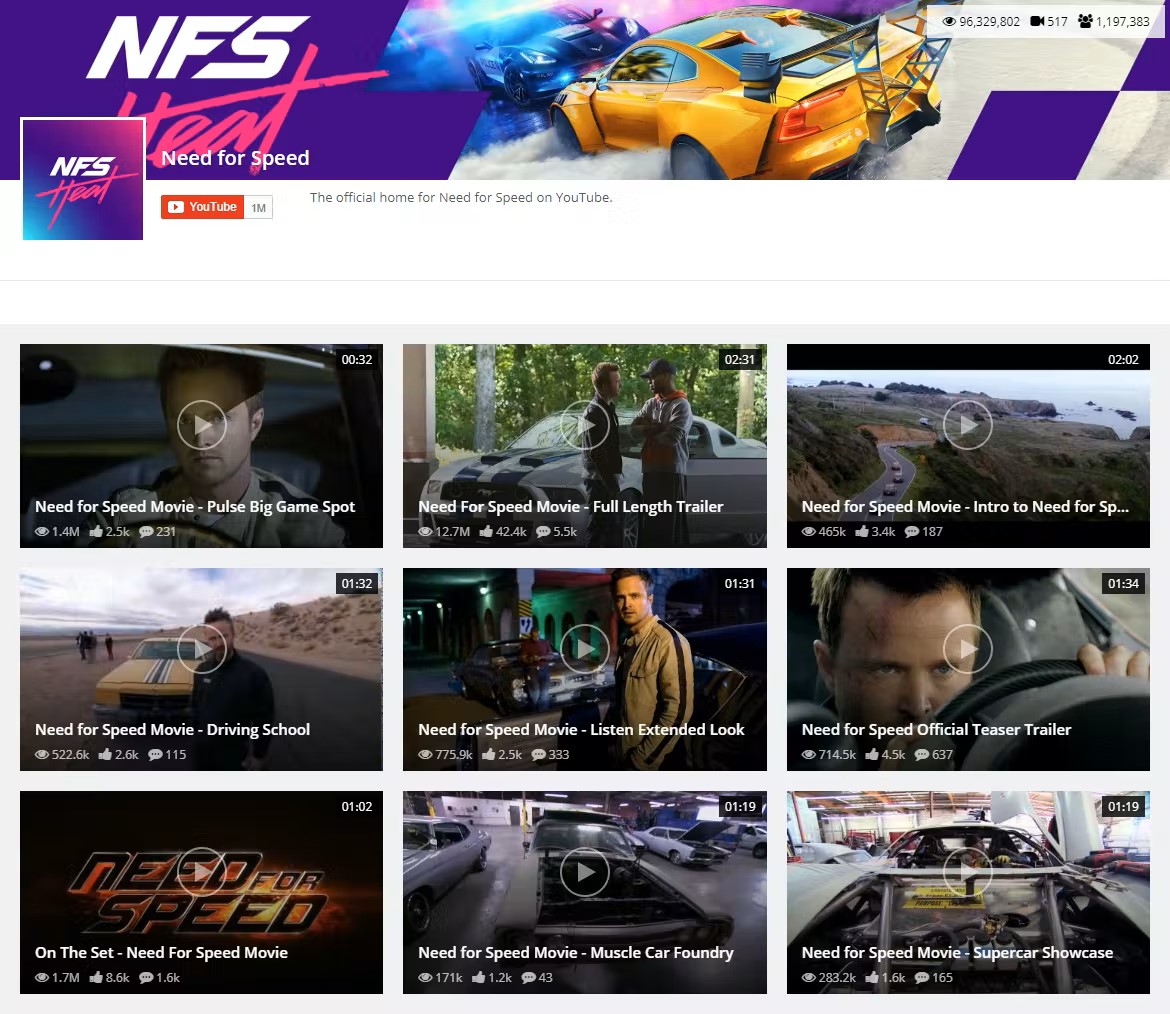This screenshot has height=1014, width=1170.
Task: Click the views eye icon on Official Teaser Trailer
Action: tap(809, 755)
